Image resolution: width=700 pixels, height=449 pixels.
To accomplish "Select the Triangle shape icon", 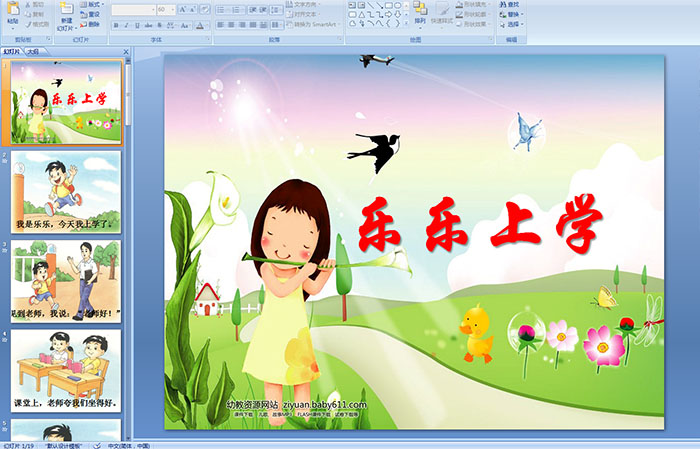I will (x=362, y=14).
